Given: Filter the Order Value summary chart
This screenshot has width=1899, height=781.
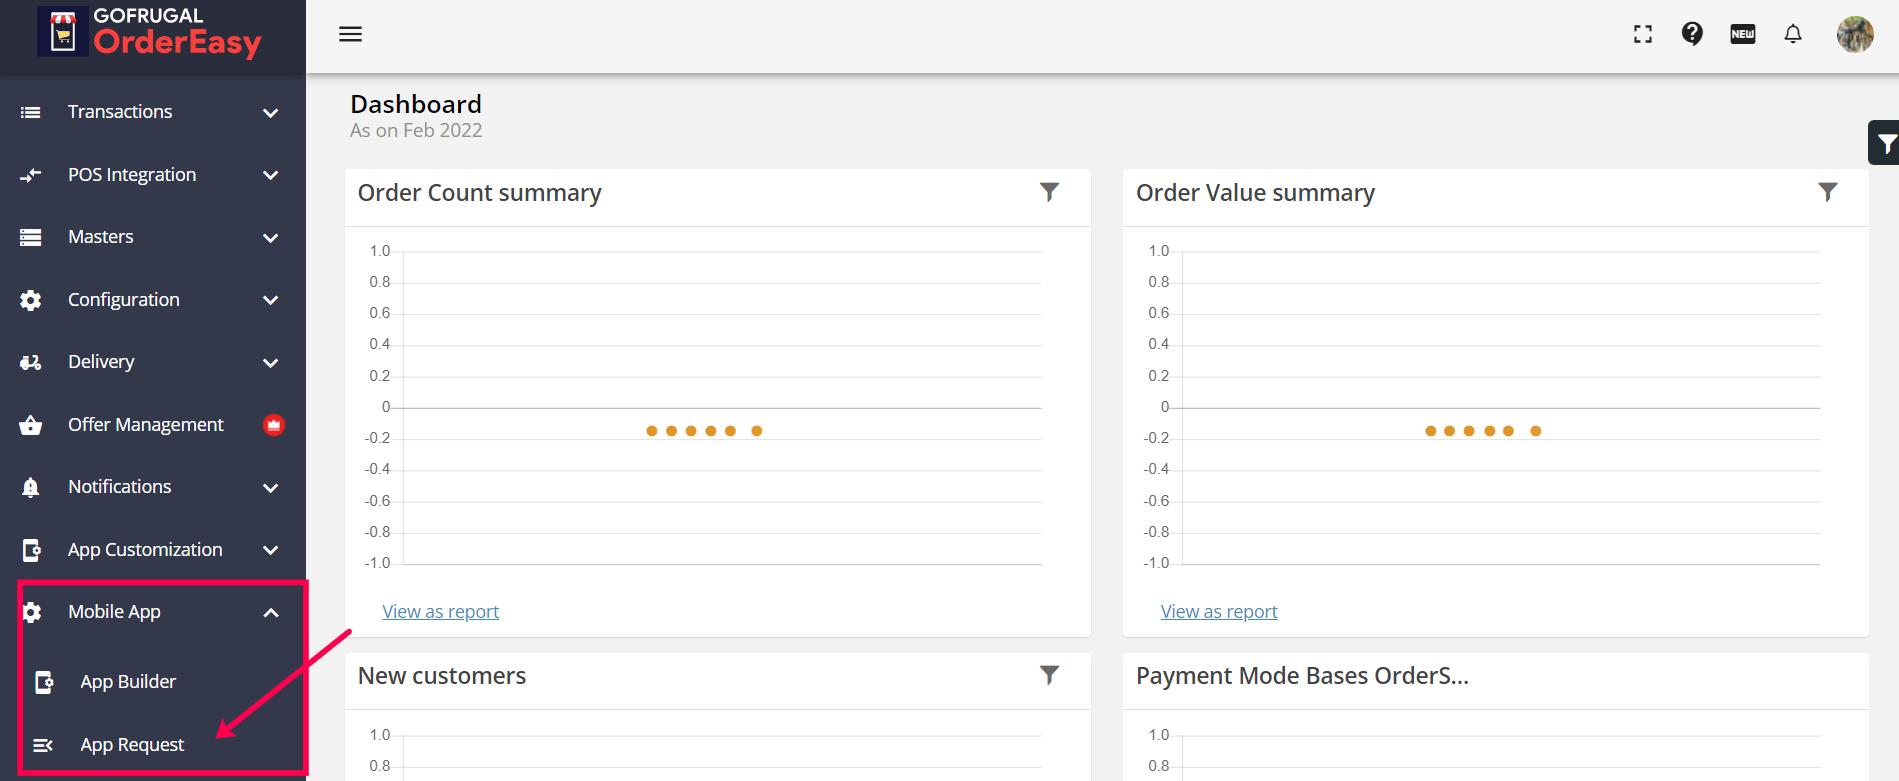Looking at the screenshot, I should 1828,192.
